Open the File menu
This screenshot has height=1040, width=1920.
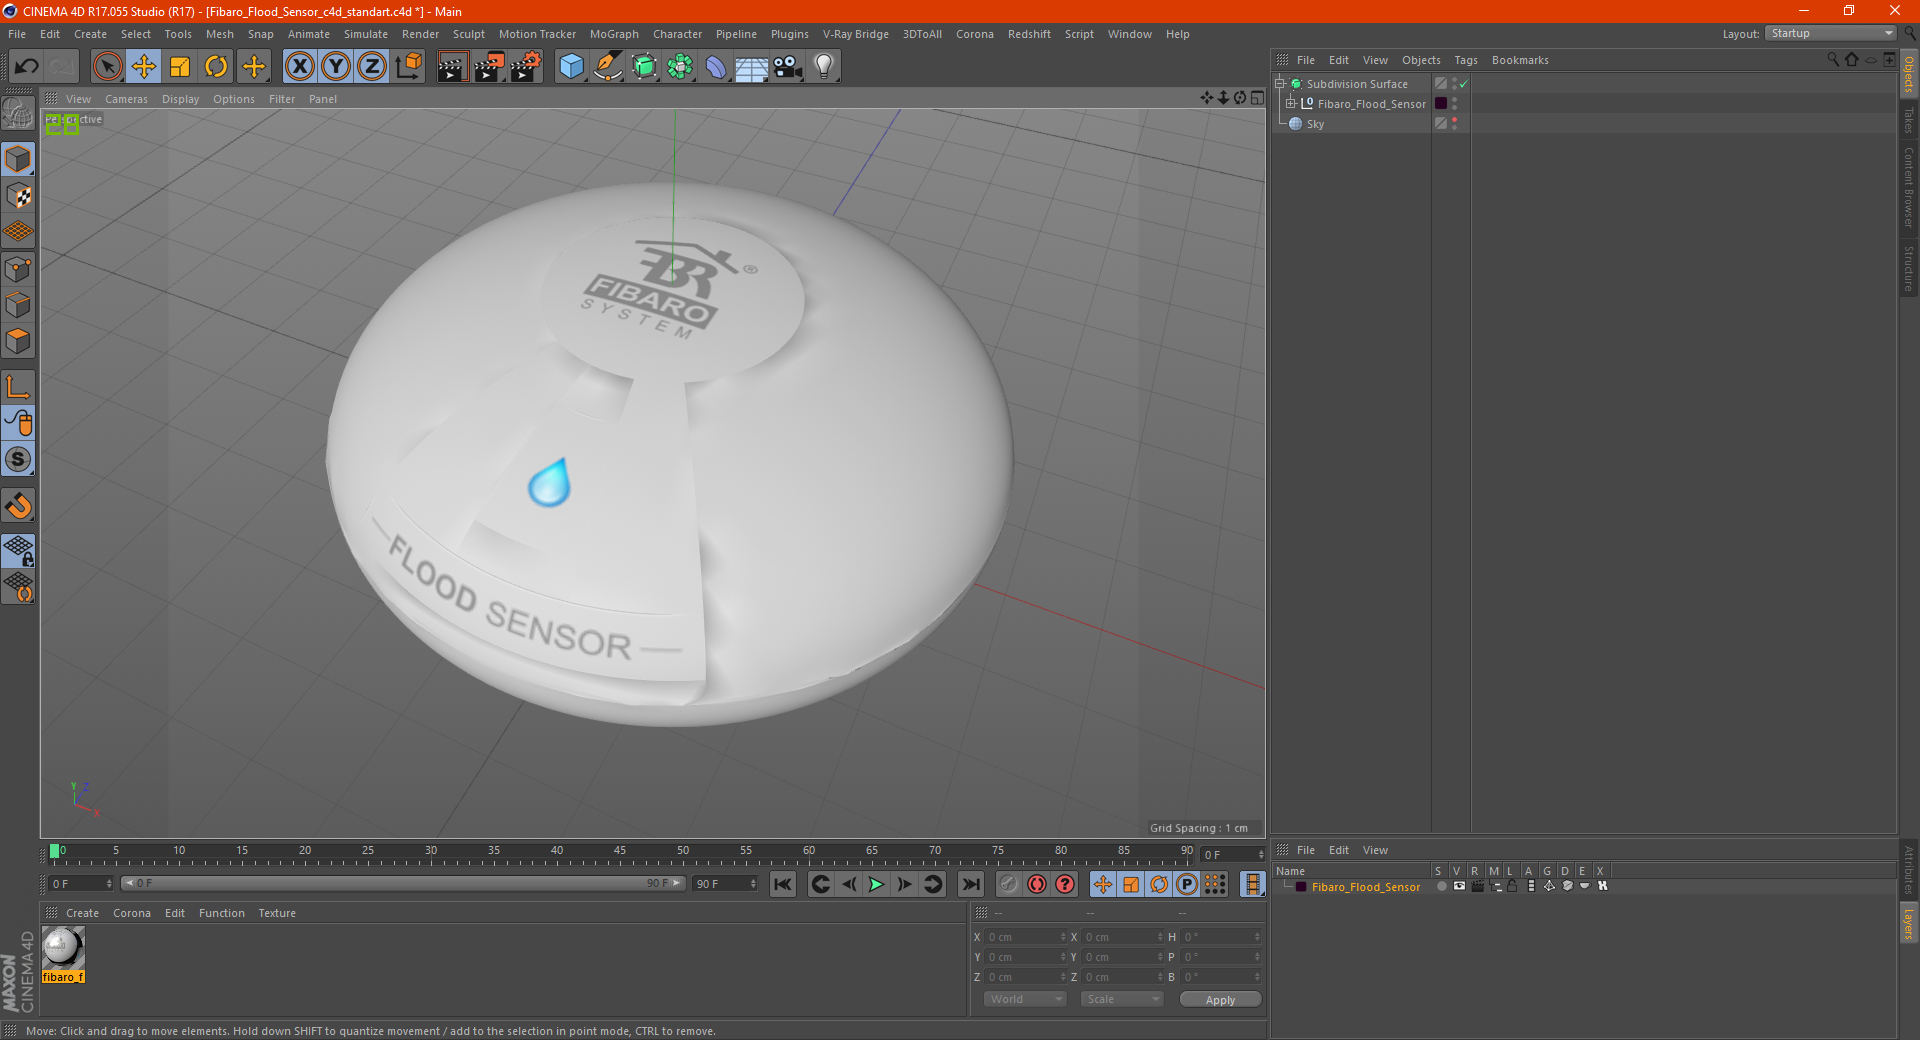[17, 34]
